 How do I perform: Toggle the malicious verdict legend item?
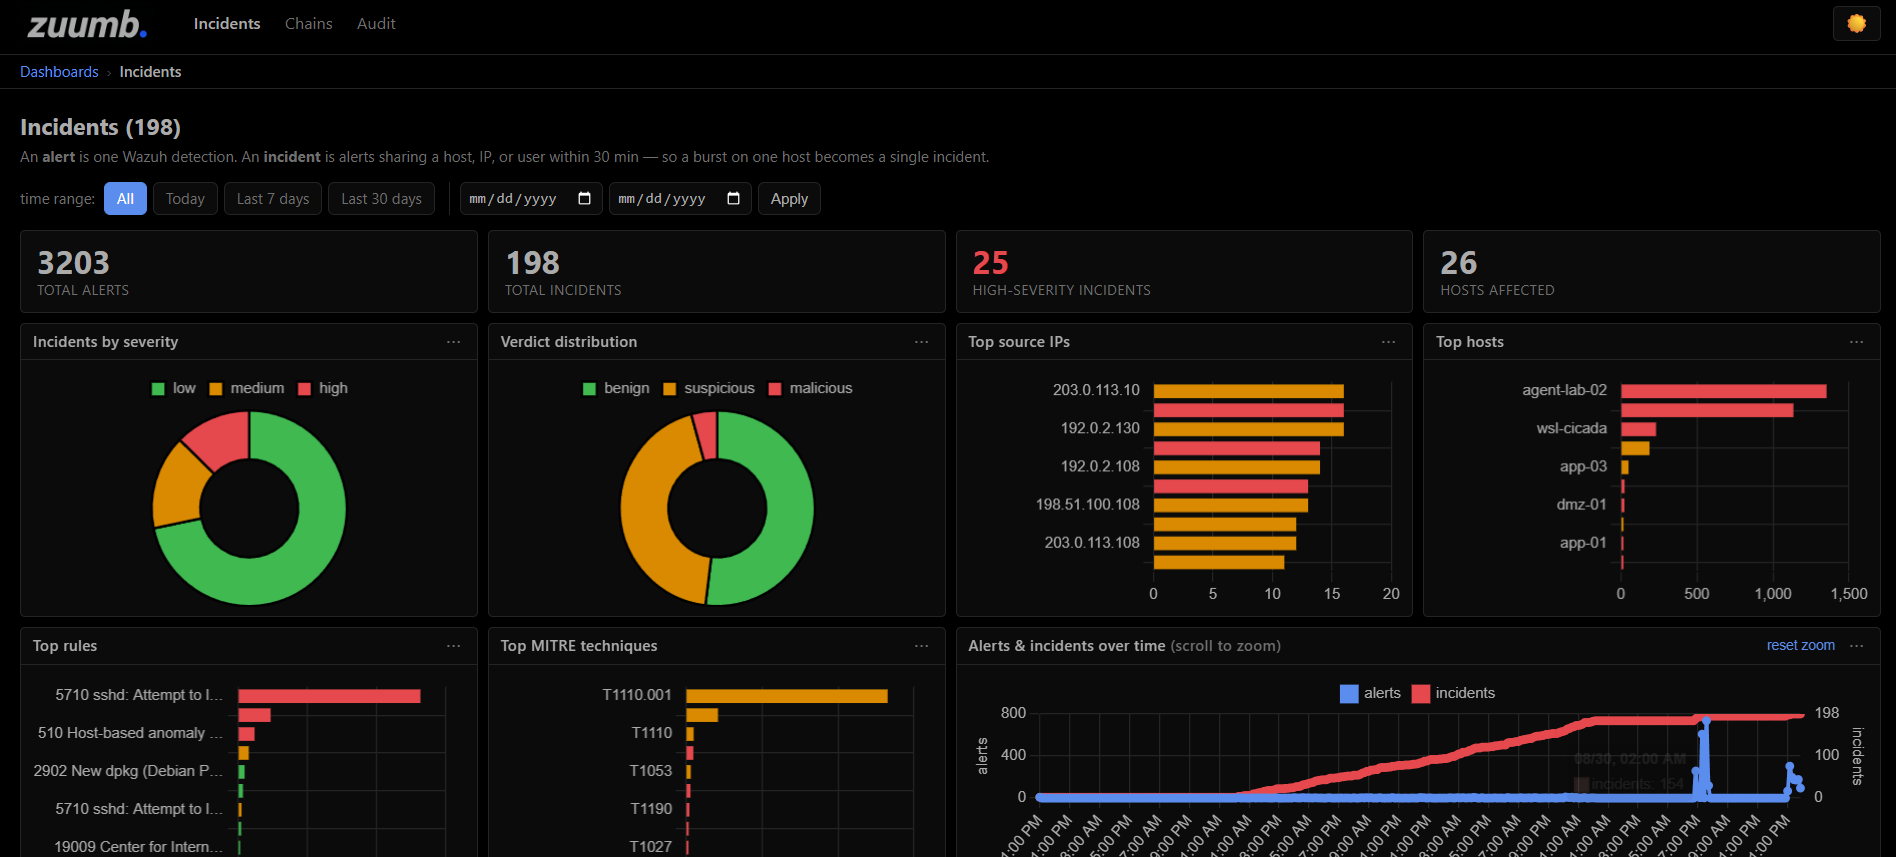(x=811, y=388)
